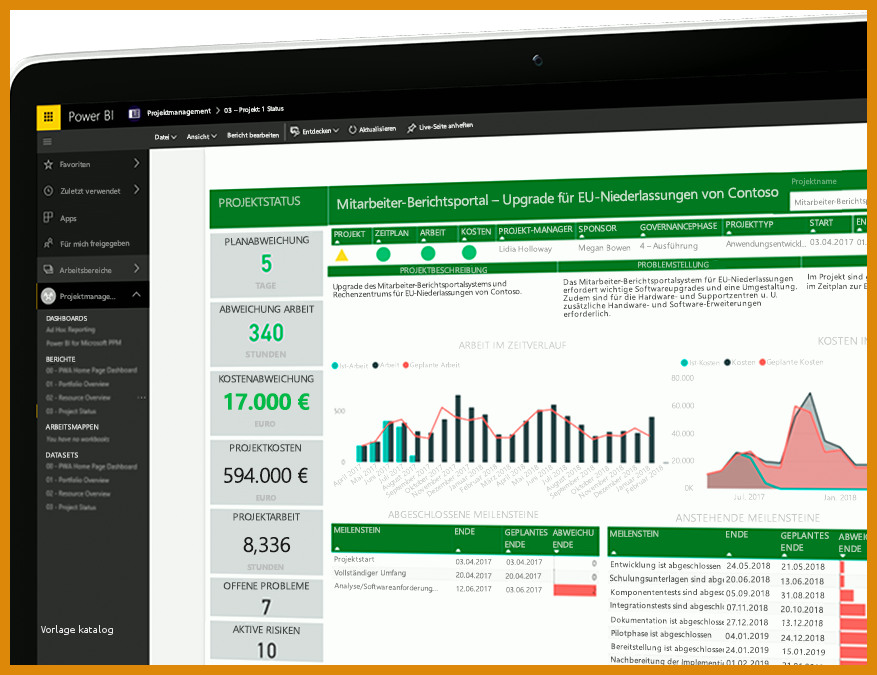Click the Aktualisieren toolbar label
877x675 pixels.
tap(378, 129)
